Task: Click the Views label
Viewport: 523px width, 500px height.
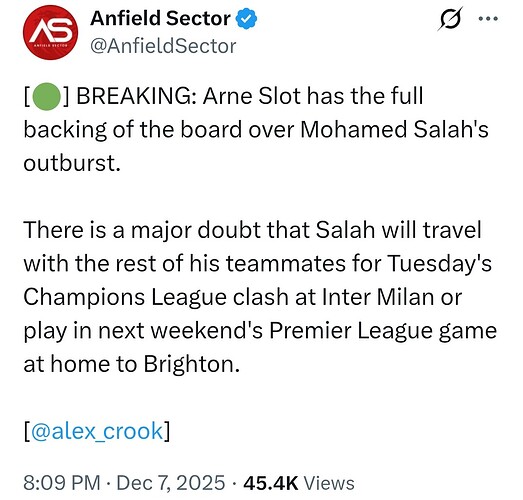Action: click(x=329, y=483)
